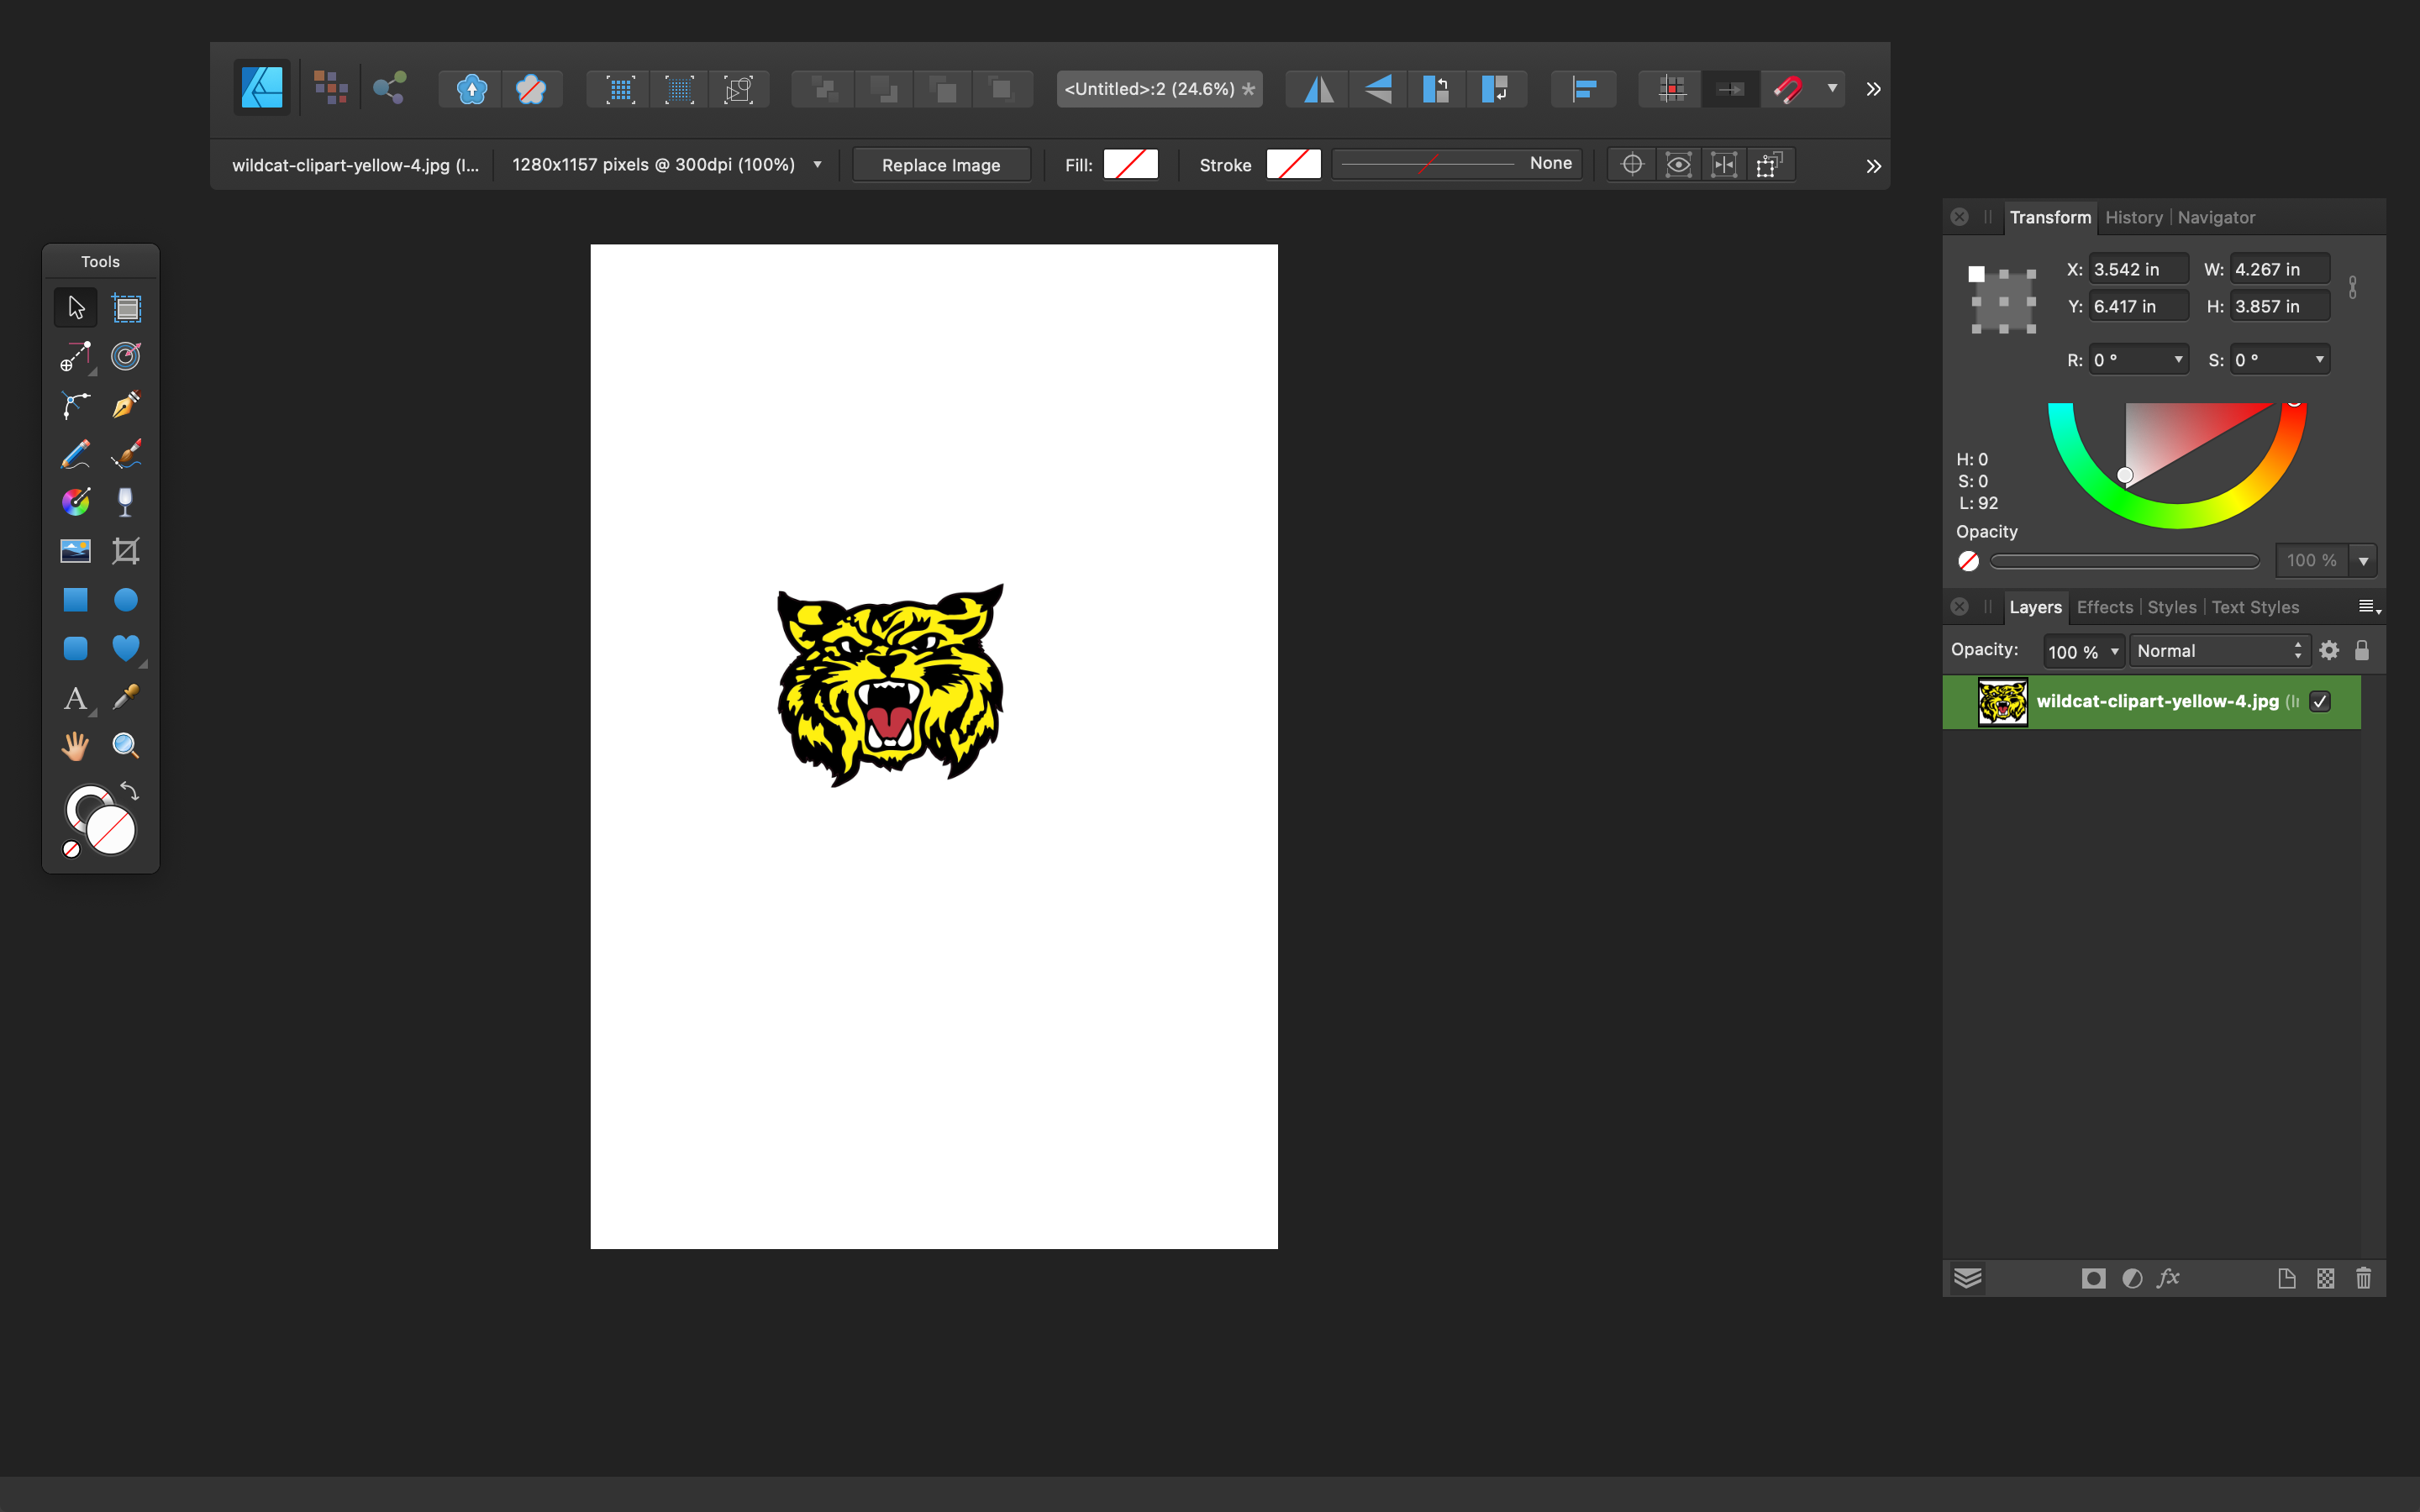Click Rotate clockwise toolbar icon
2420x1512 pixels.
point(1496,89)
